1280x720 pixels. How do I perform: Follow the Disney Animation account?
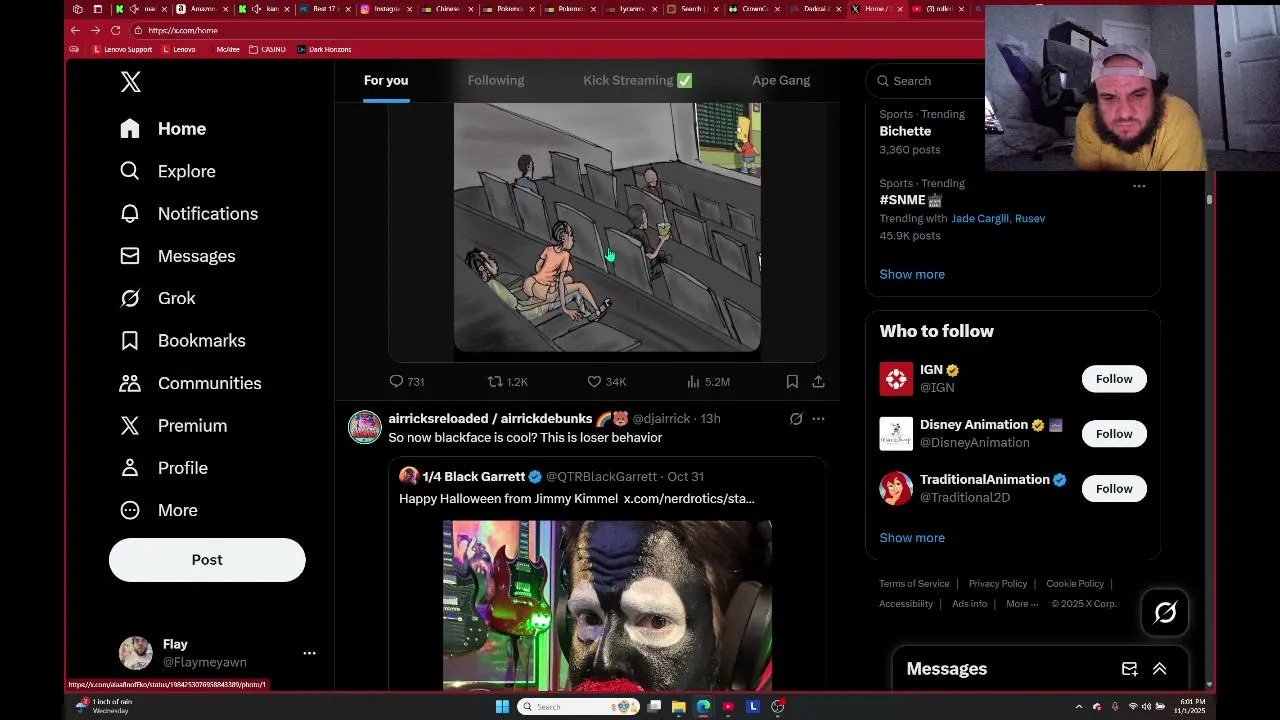1114,434
